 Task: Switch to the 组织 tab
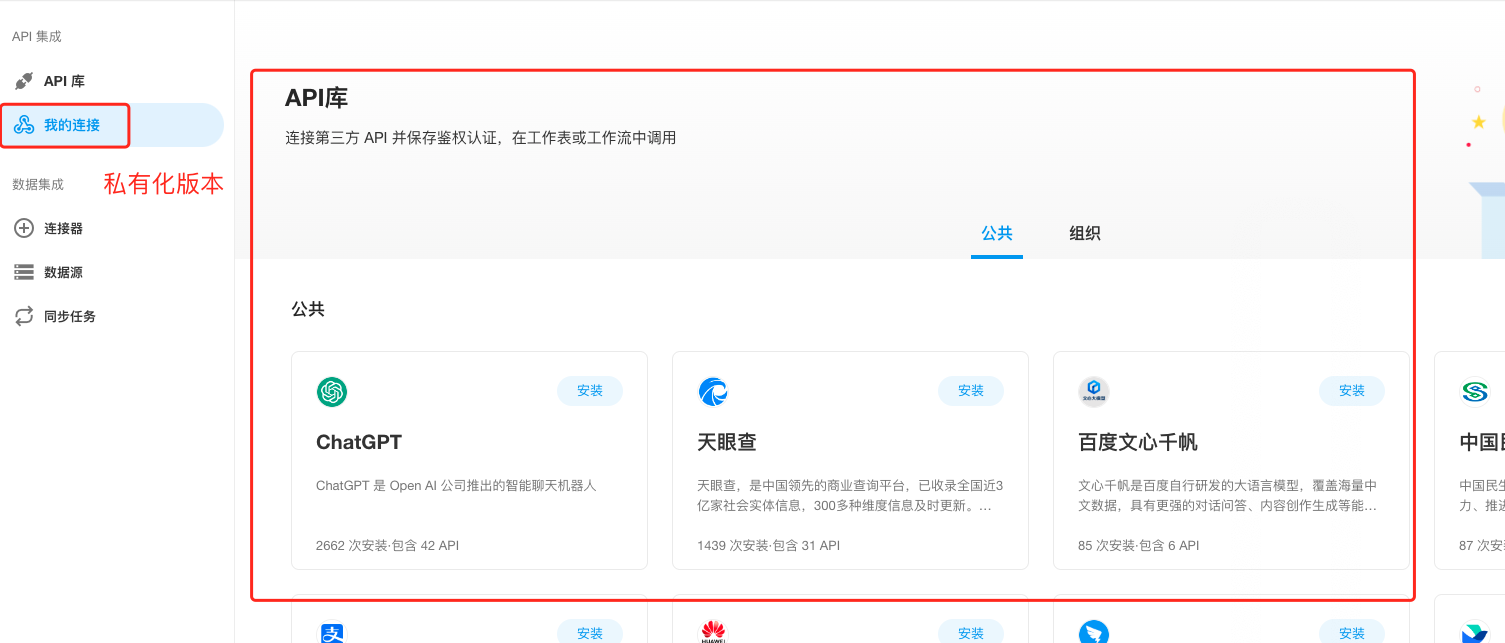[1084, 233]
